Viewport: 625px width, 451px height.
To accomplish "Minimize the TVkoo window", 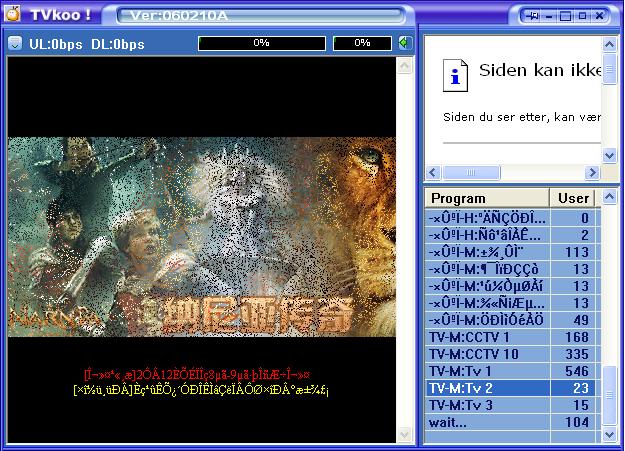I will pyautogui.click(x=549, y=16).
